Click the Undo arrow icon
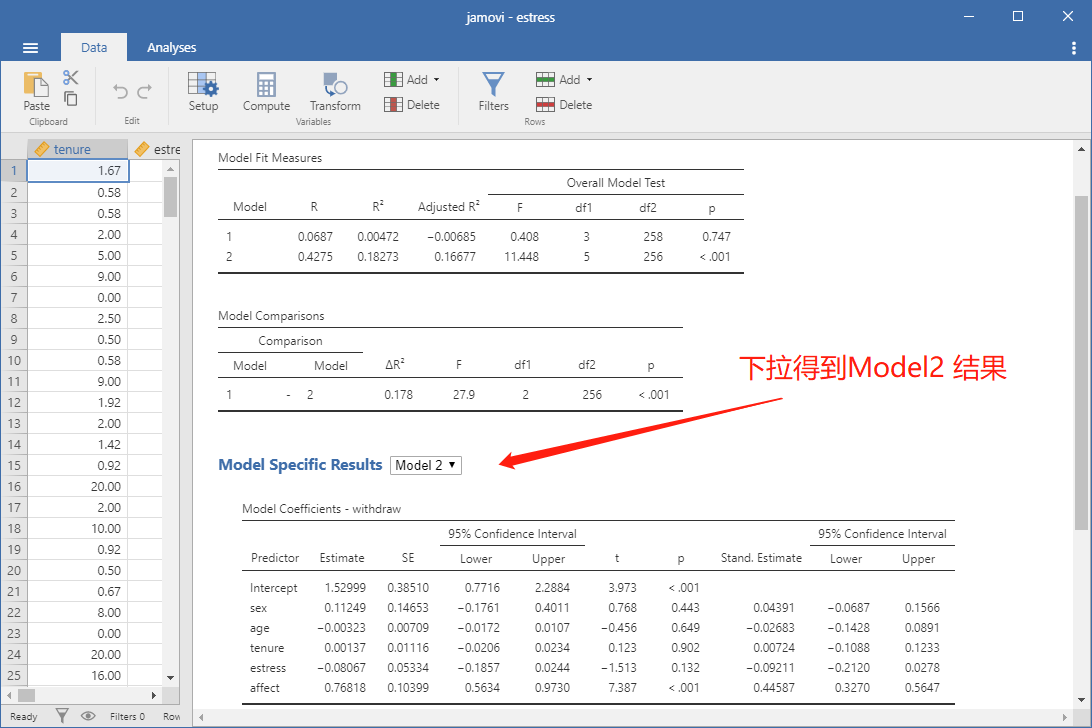This screenshot has width=1092, height=728. pyautogui.click(x=120, y=91)
